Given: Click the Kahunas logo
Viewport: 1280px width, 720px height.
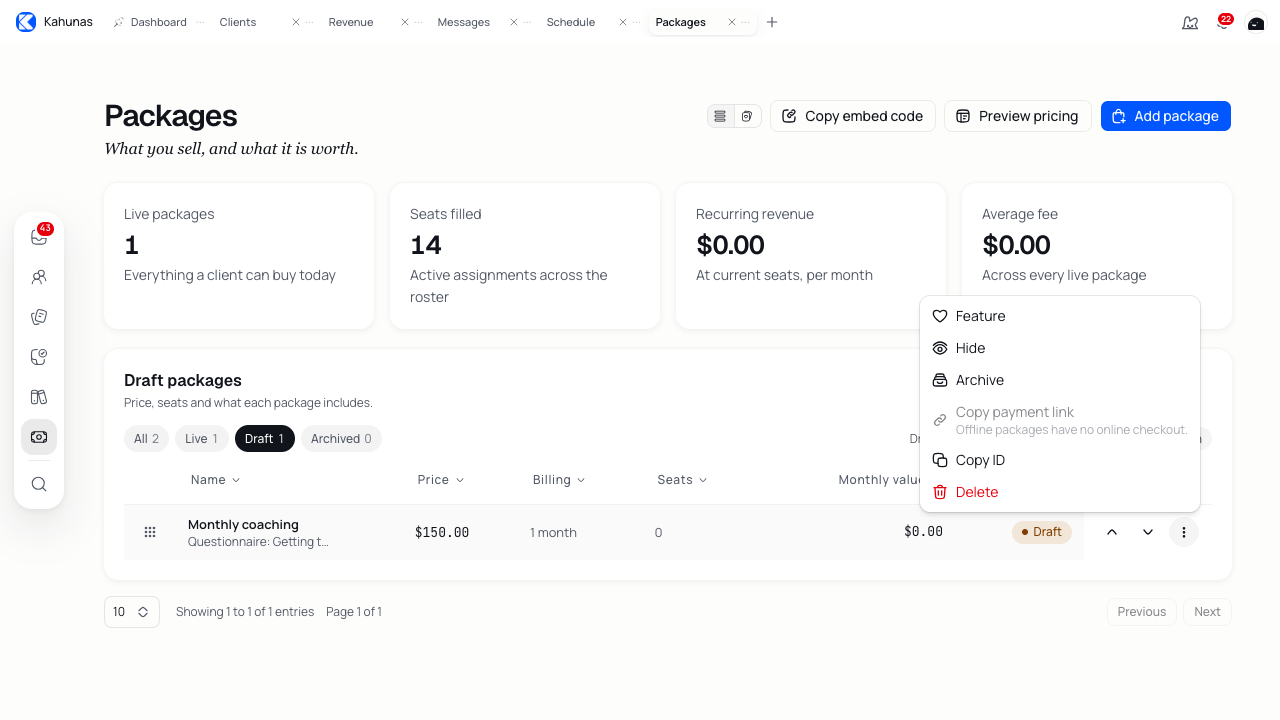Looking at the screenshot, I should pyautogui.click(x=26, y=22).
